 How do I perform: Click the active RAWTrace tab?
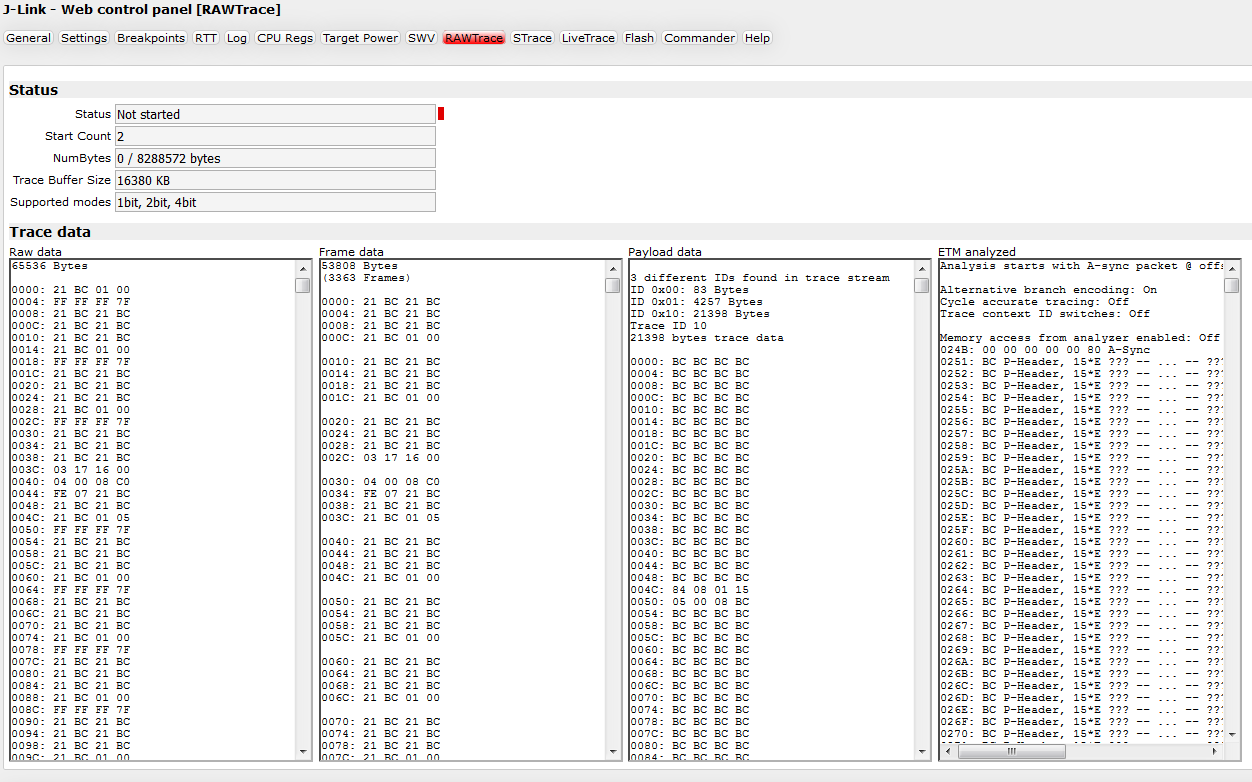coord(474,38)
